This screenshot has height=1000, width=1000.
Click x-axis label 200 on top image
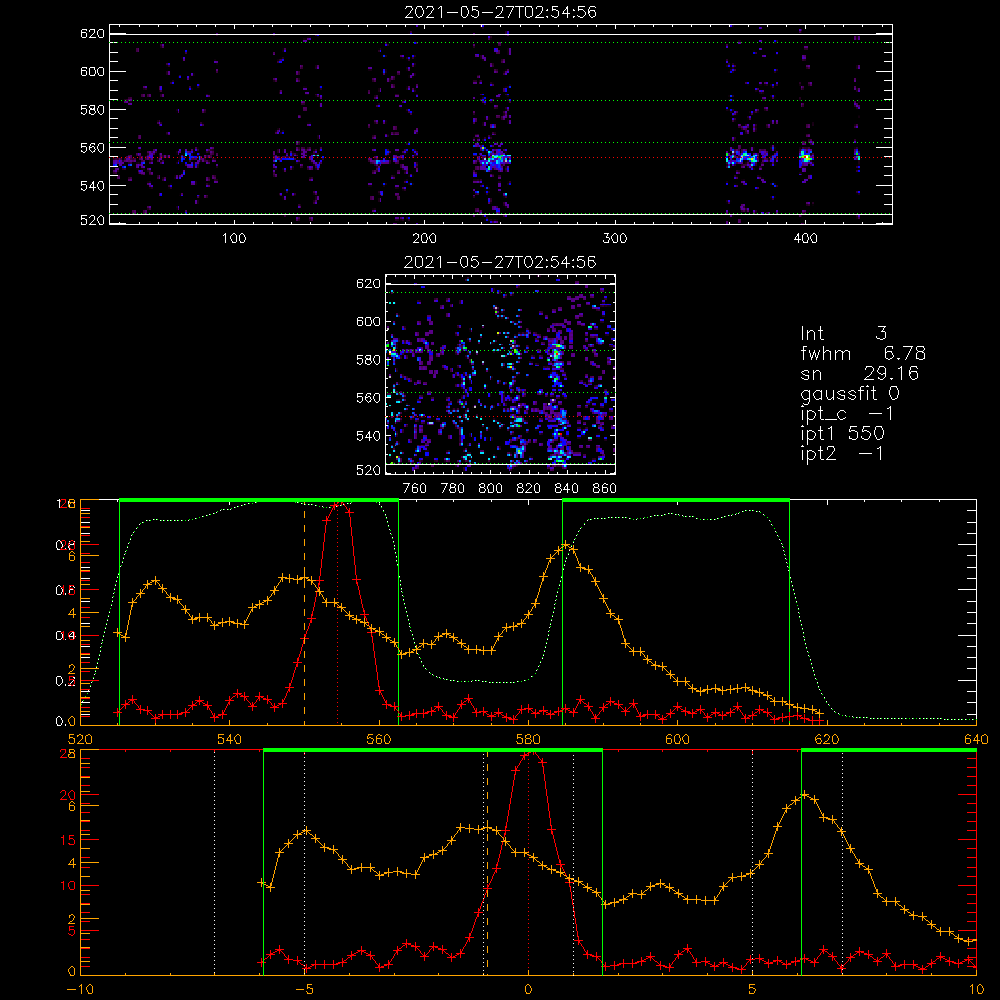424,239
